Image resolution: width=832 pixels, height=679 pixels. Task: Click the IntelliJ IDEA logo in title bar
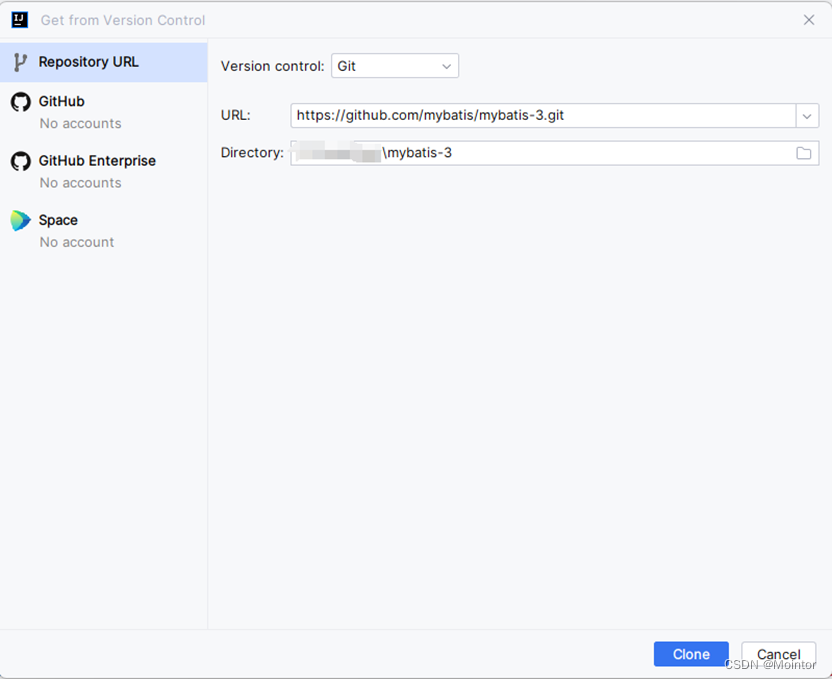tap(20, 20)
